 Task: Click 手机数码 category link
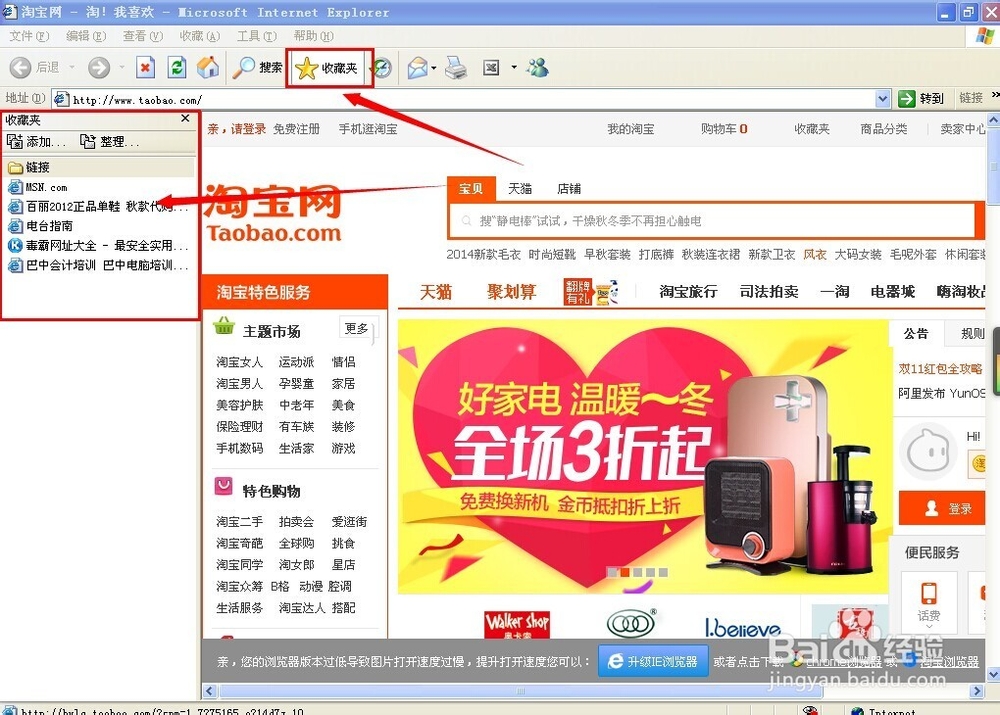(x=239, y=448)
